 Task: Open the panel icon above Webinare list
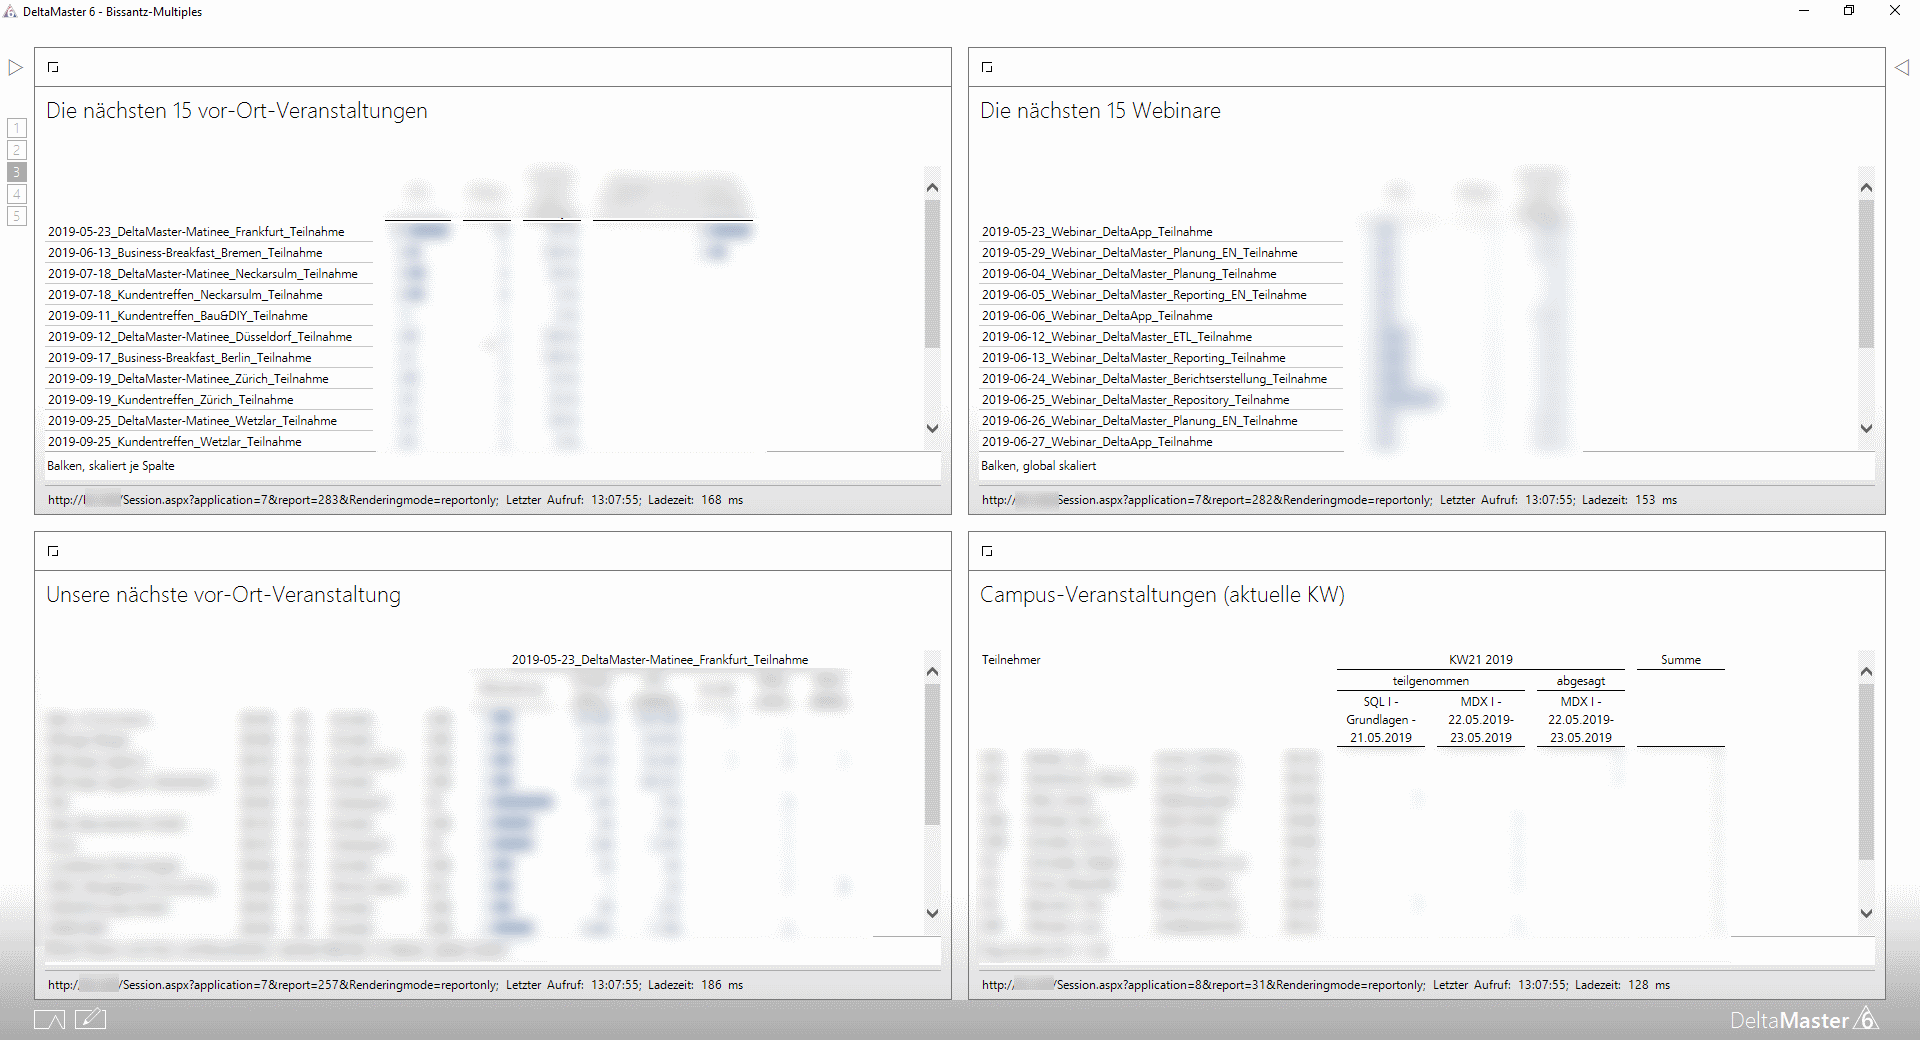tap(987, 67)
